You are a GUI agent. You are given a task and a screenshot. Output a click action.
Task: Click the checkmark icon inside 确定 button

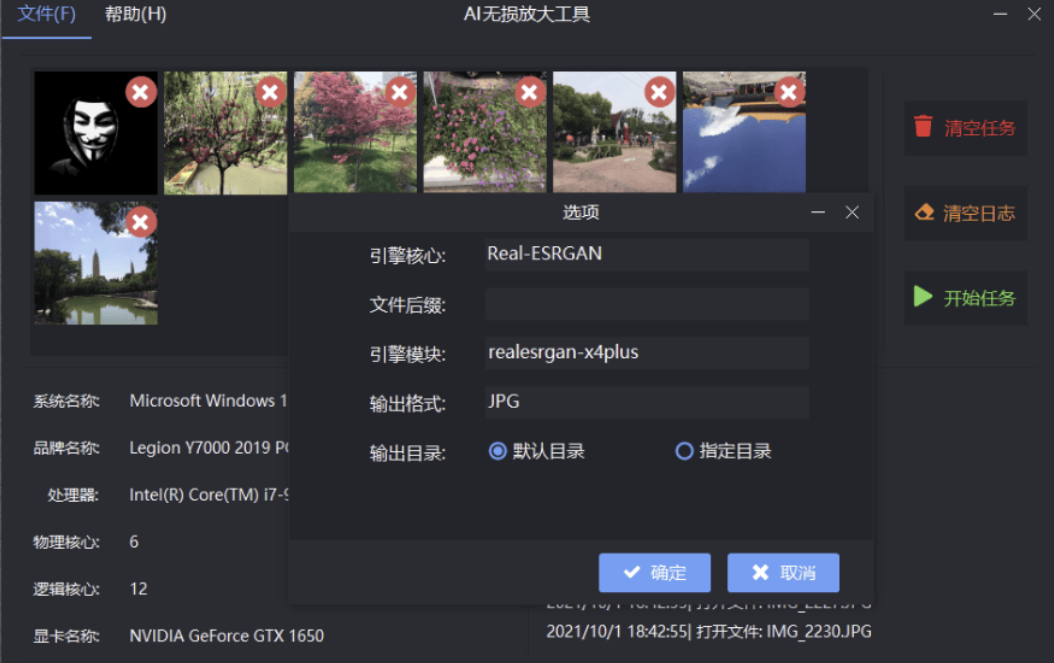pos(634,572)
